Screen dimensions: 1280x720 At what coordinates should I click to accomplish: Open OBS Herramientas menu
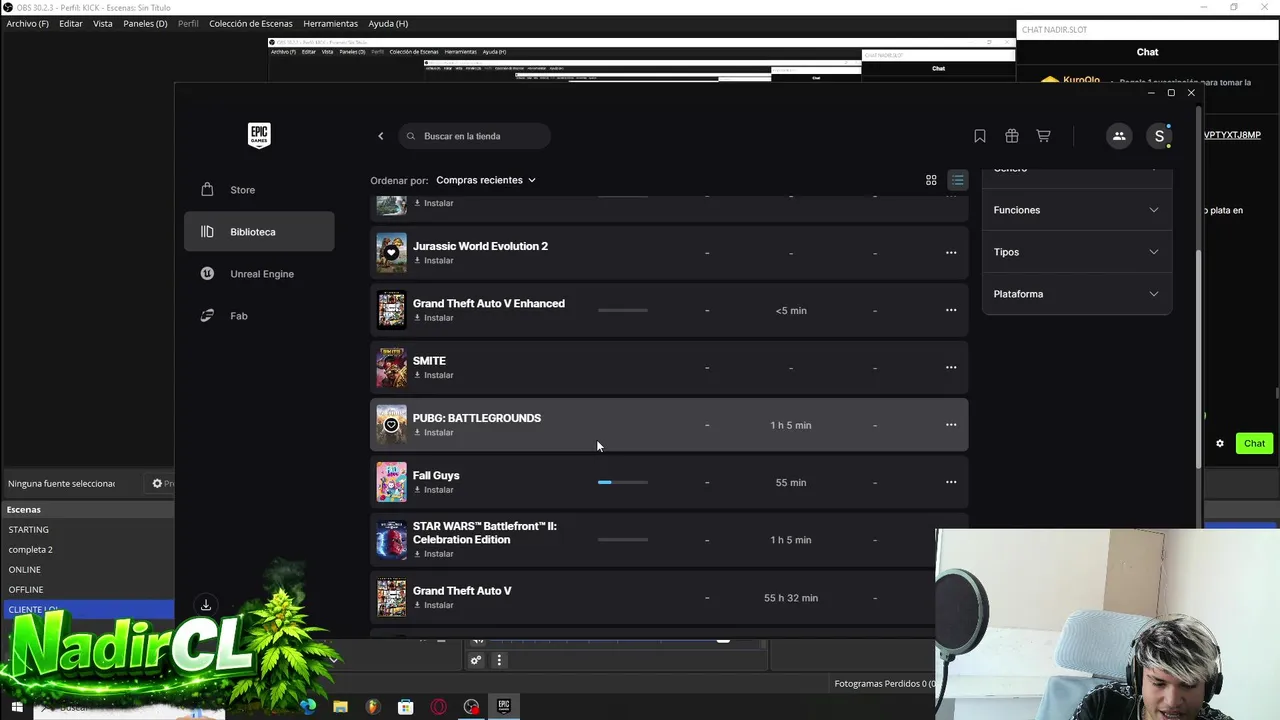(330, 23)
